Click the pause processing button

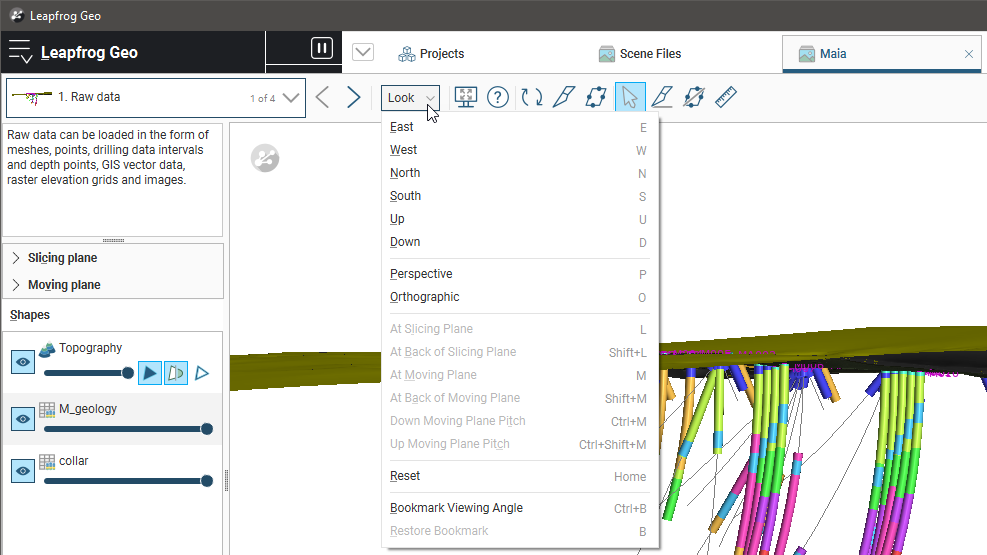point(322,48)
